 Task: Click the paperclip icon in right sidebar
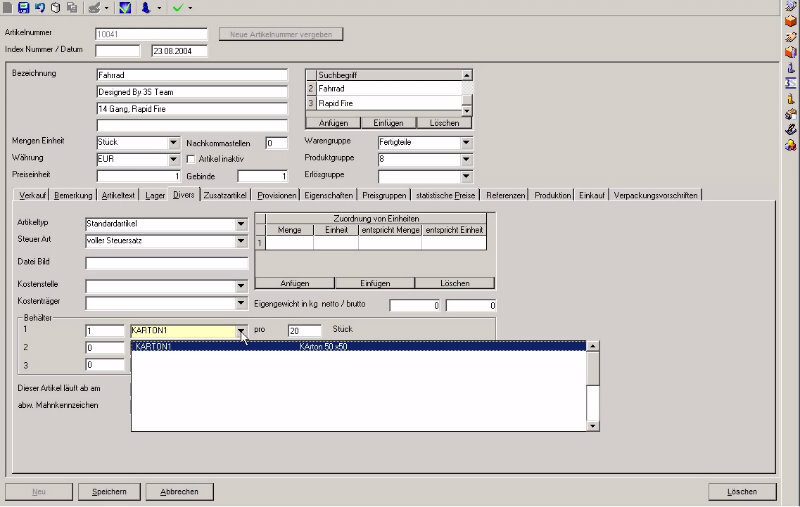tap(790, 130)
